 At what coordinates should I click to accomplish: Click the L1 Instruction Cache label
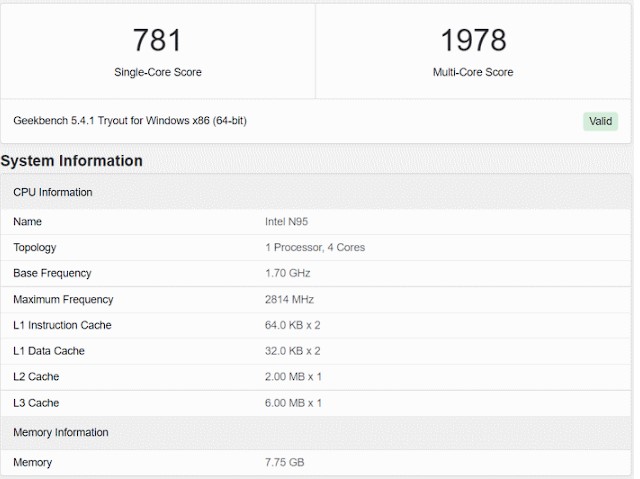[x=62, y=325]
